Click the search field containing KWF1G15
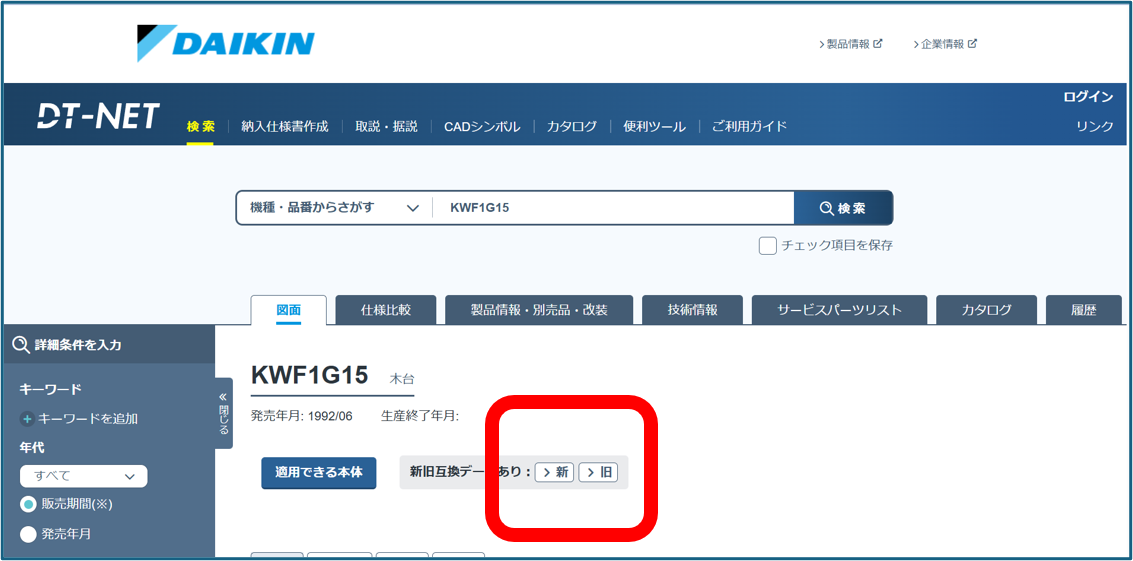 point(613,208)
